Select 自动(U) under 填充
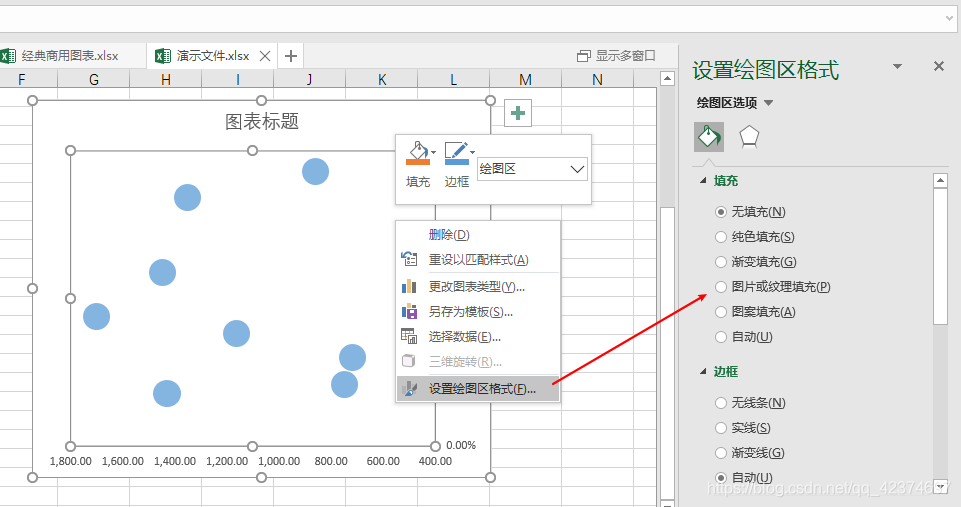The width and height of the screenshot is (961, 507). coord(721,337)
